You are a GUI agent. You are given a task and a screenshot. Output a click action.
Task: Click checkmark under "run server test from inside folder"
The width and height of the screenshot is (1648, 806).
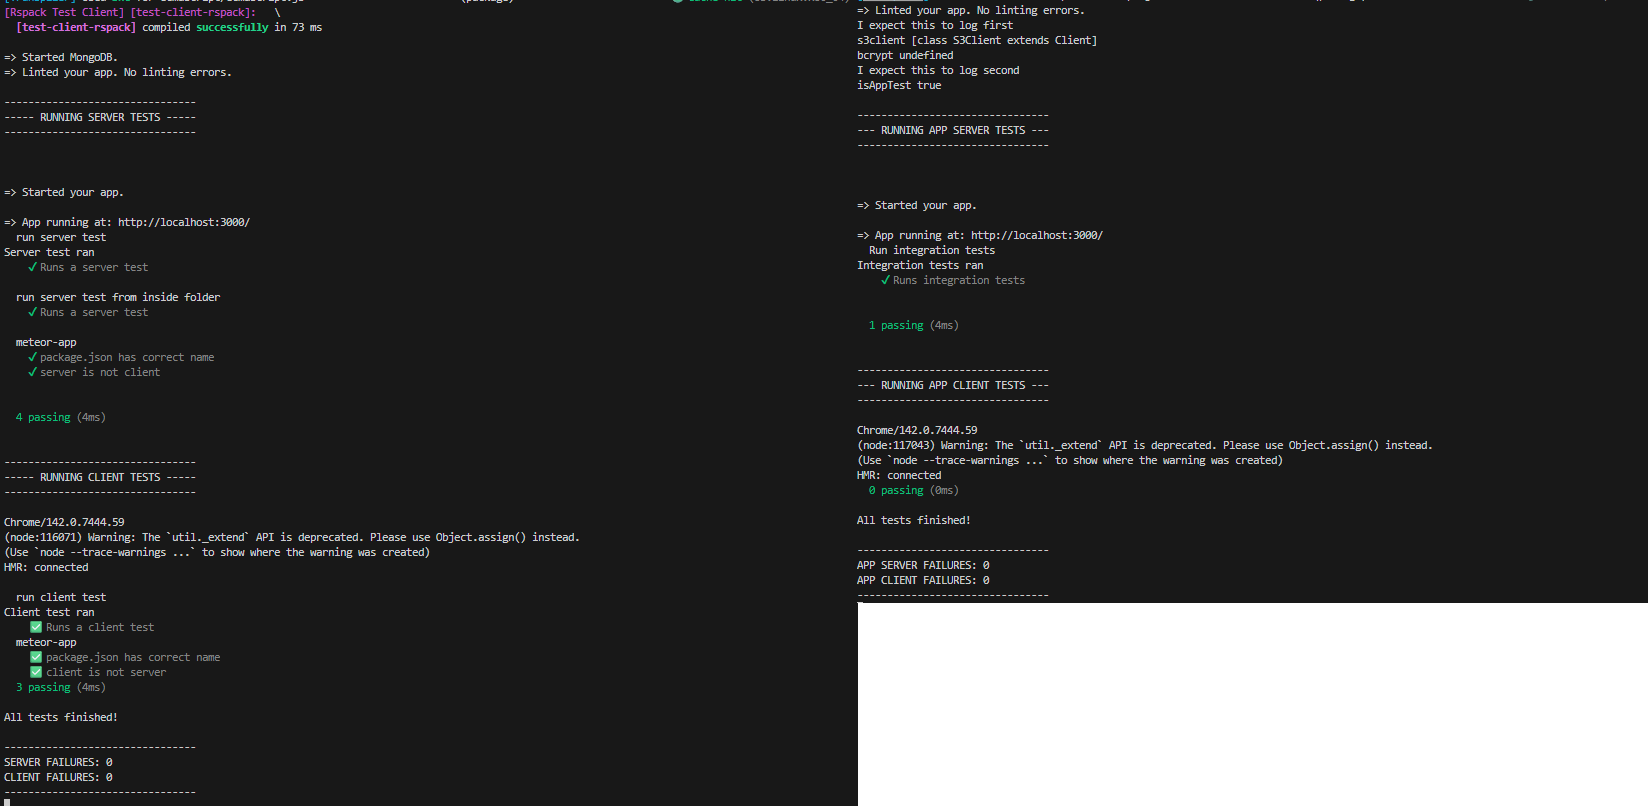pos(33,312)
